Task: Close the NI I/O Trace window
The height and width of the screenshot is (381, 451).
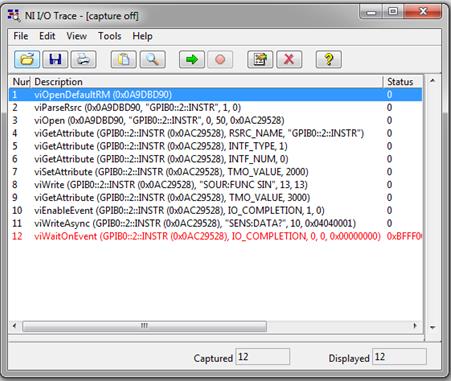Action: [x=423, y=12]
